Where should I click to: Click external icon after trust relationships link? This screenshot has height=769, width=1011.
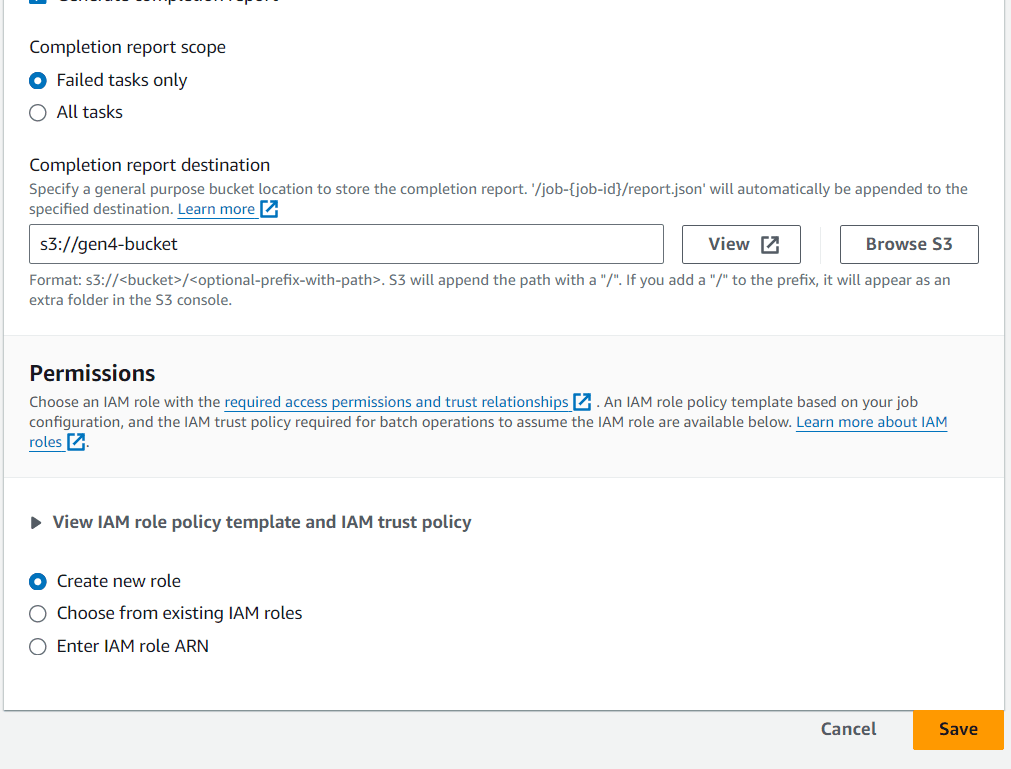tap(582, 402)
